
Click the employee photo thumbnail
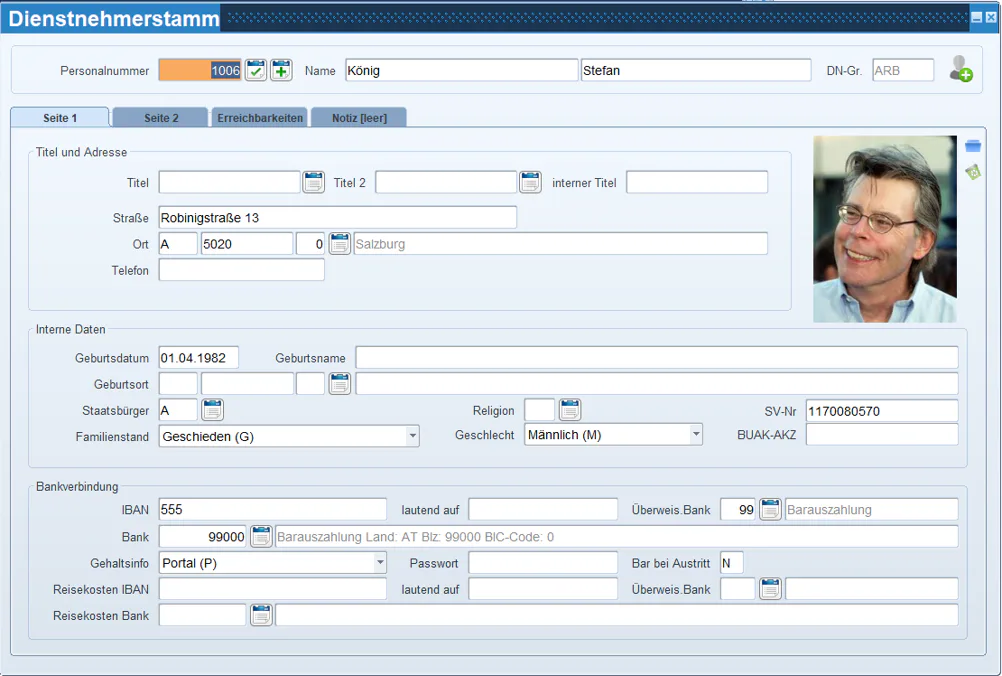click(x=884, y=228)
